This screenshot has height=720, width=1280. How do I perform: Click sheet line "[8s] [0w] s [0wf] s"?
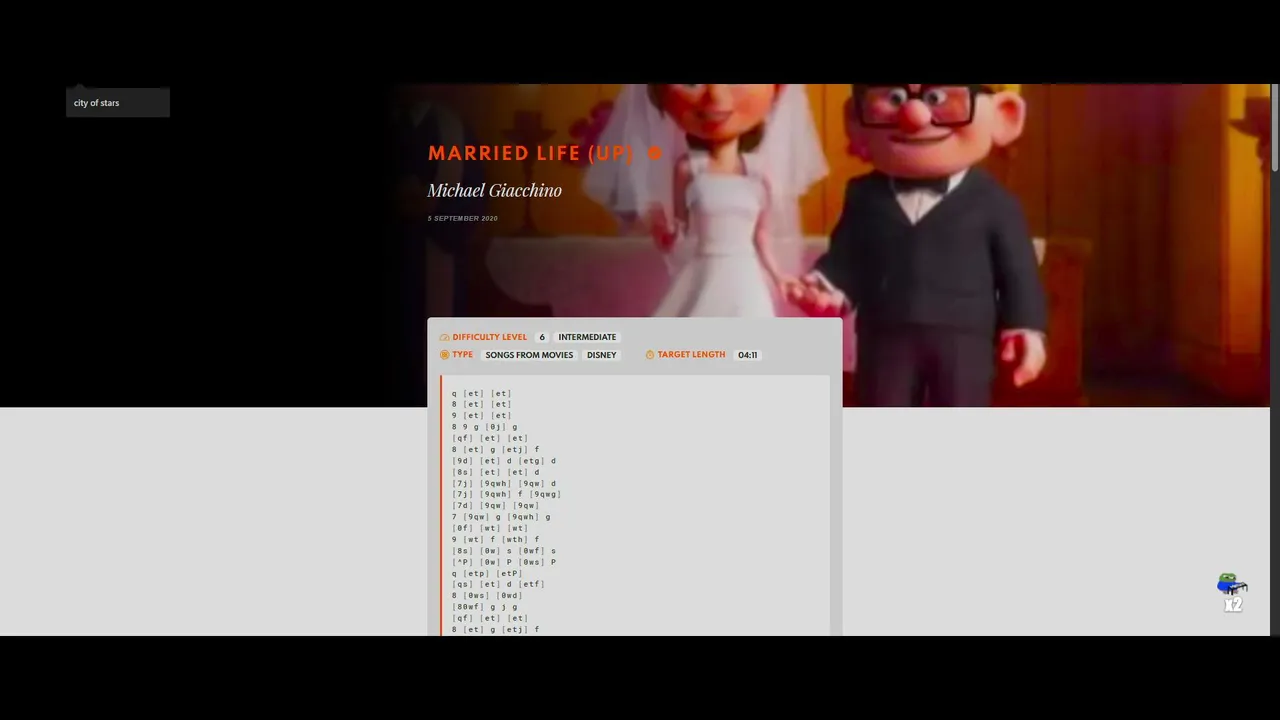click(x=503, y=551)
